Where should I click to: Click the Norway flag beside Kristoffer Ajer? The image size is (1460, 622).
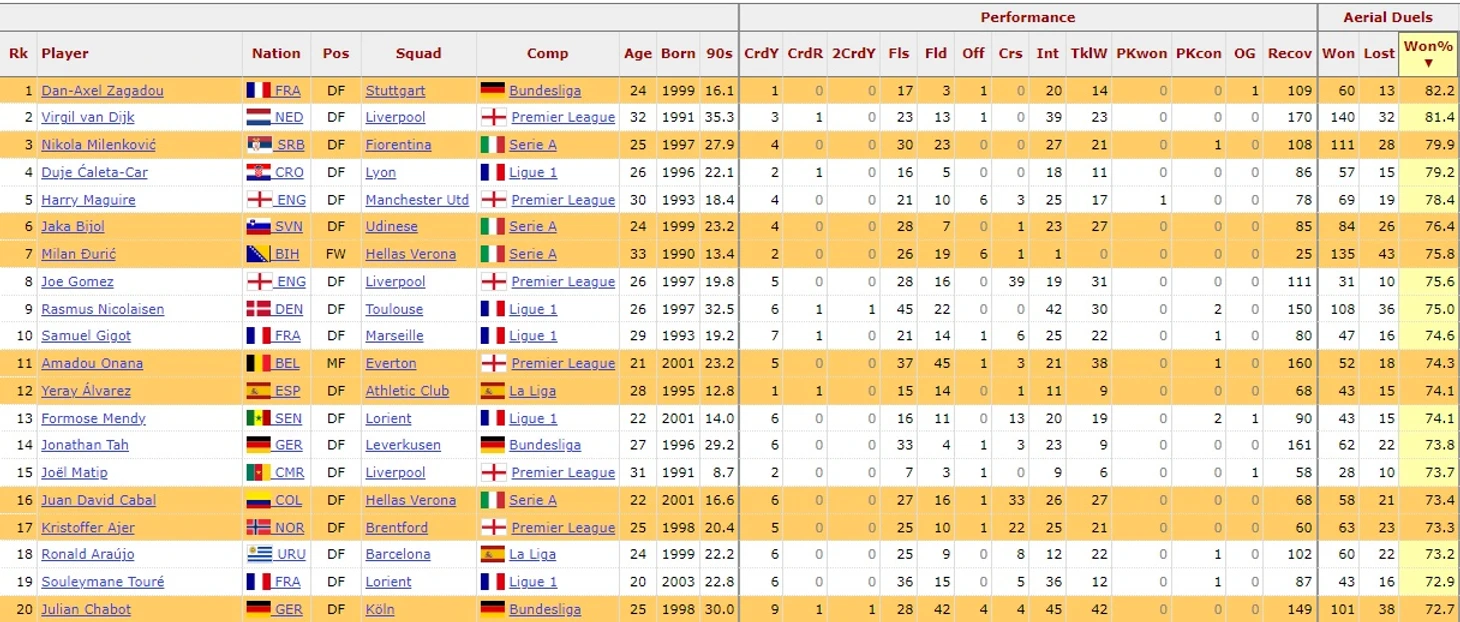(259, 527)
